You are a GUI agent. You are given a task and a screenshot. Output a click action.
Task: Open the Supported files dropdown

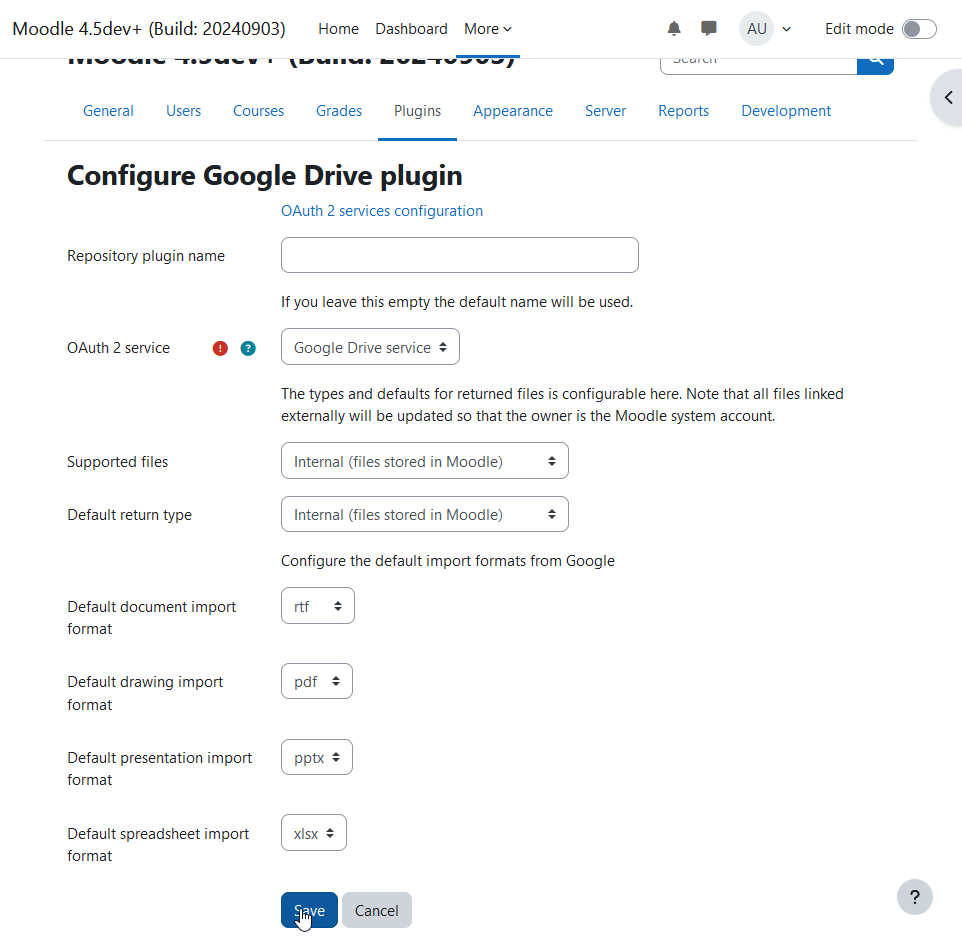click(x=425, y=461)
